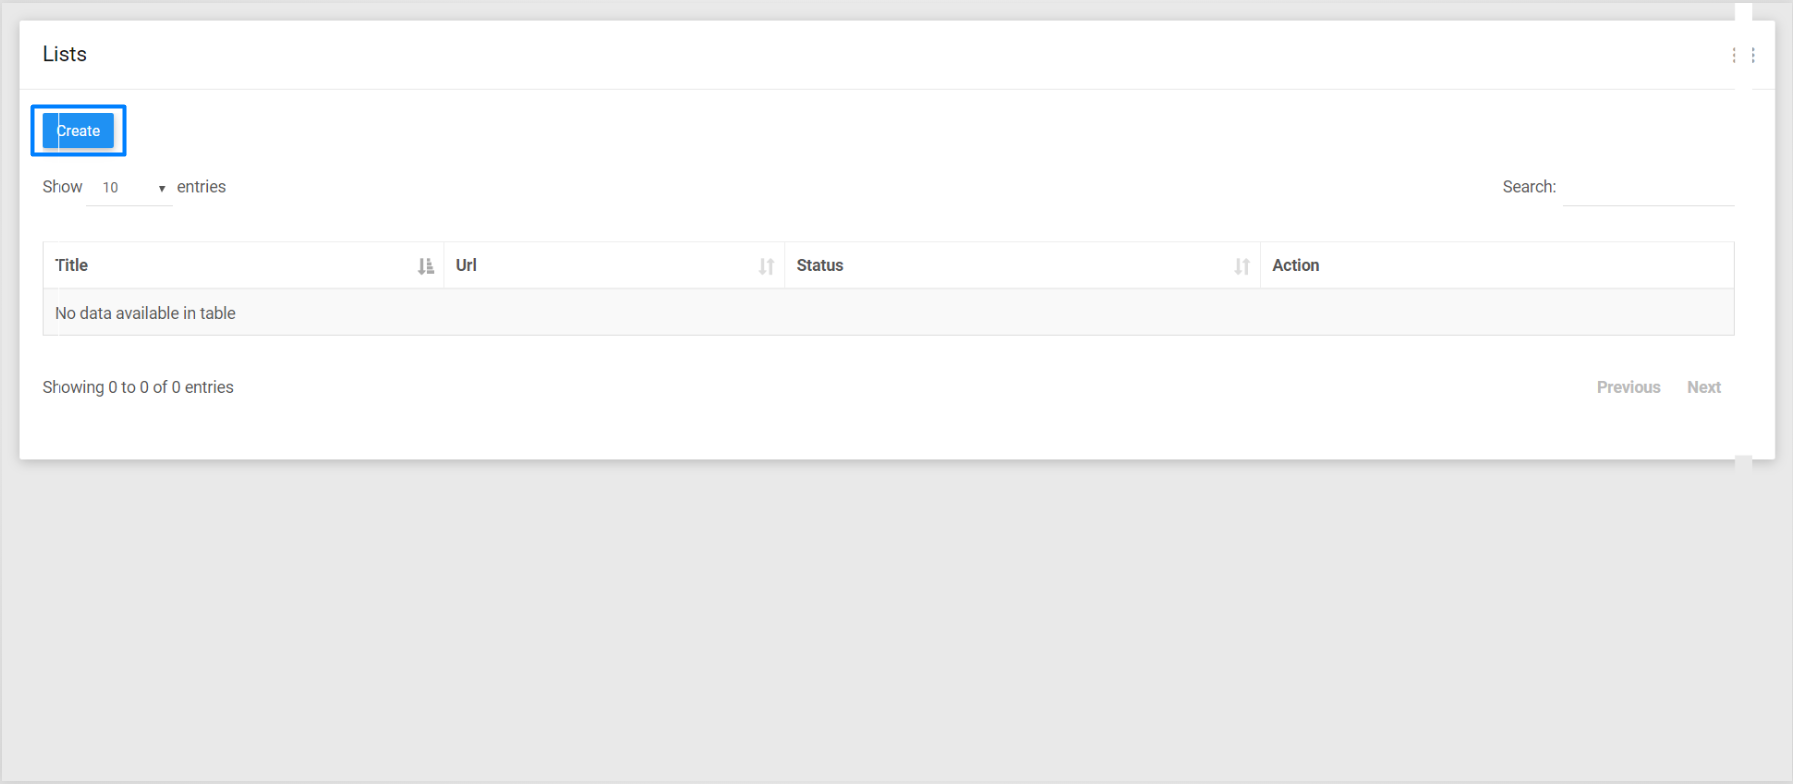Select 'Showing 0 to 0 of 0 entries' text
This screenshot has height=784, width=1793.
138,387
